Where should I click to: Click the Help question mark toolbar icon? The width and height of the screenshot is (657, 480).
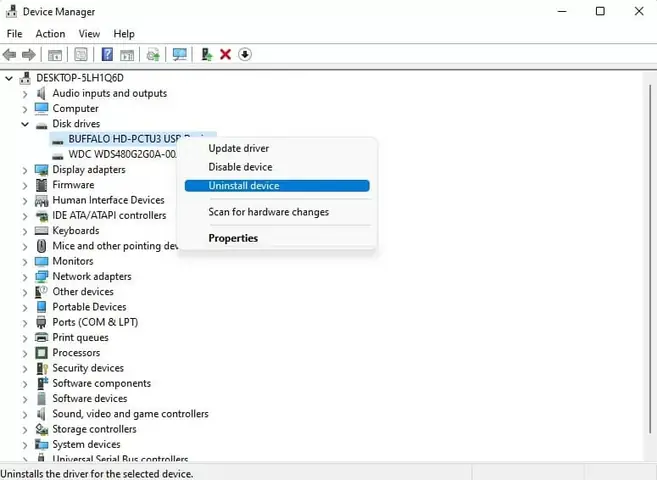tap(107, 54)
